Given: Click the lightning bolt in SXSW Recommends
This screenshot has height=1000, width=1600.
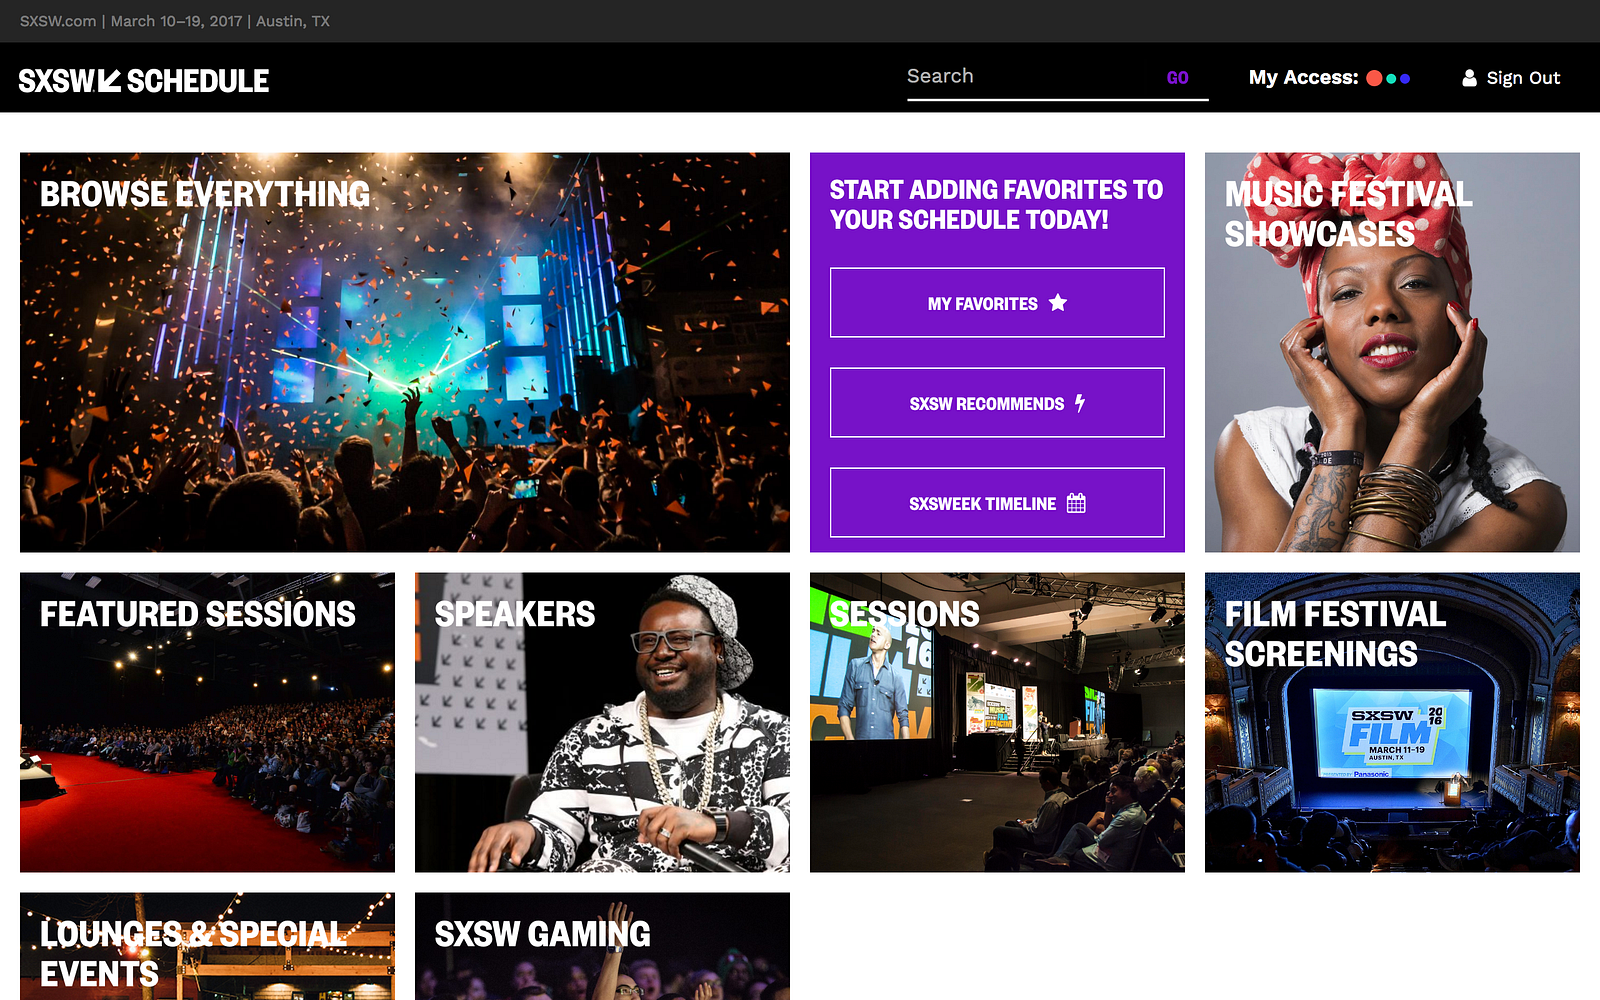Looking at the screenshot, I should [1079, 403].
